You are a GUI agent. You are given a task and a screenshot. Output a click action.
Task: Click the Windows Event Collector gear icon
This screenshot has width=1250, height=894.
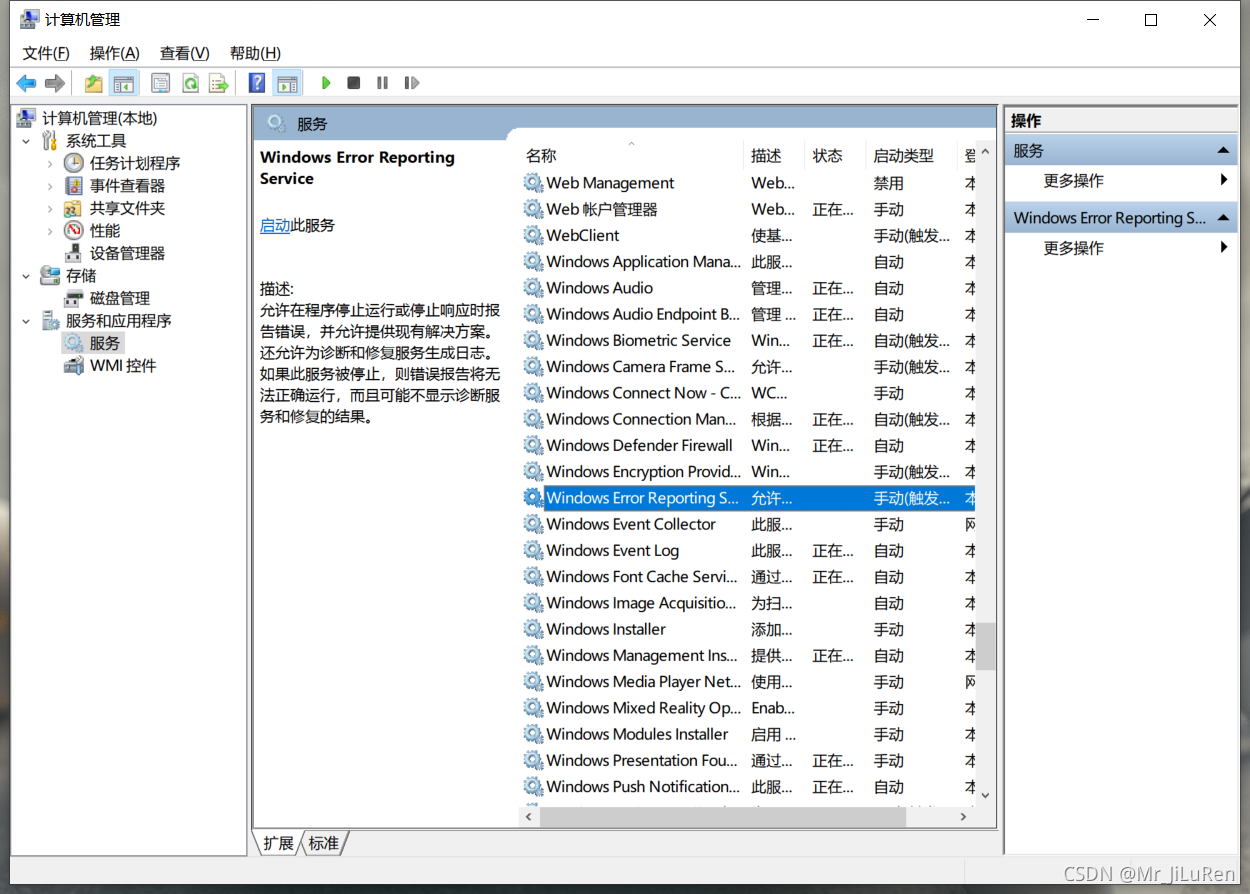[533, 525]
